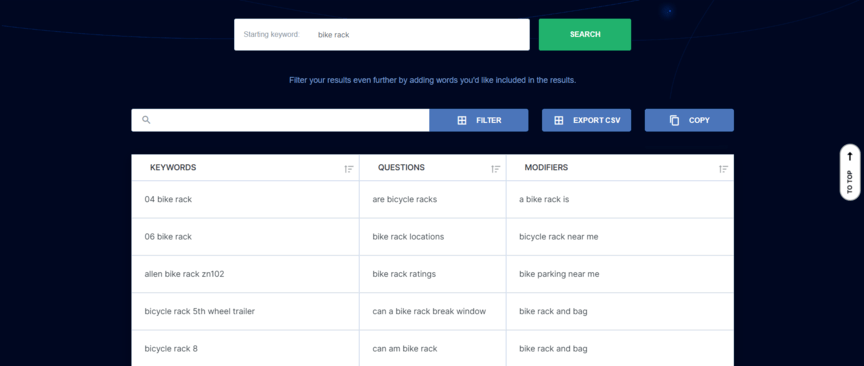Focus the starting keyword input field
Image resolution: width=864 pixels, height=366 pixels.
point(382,35)
